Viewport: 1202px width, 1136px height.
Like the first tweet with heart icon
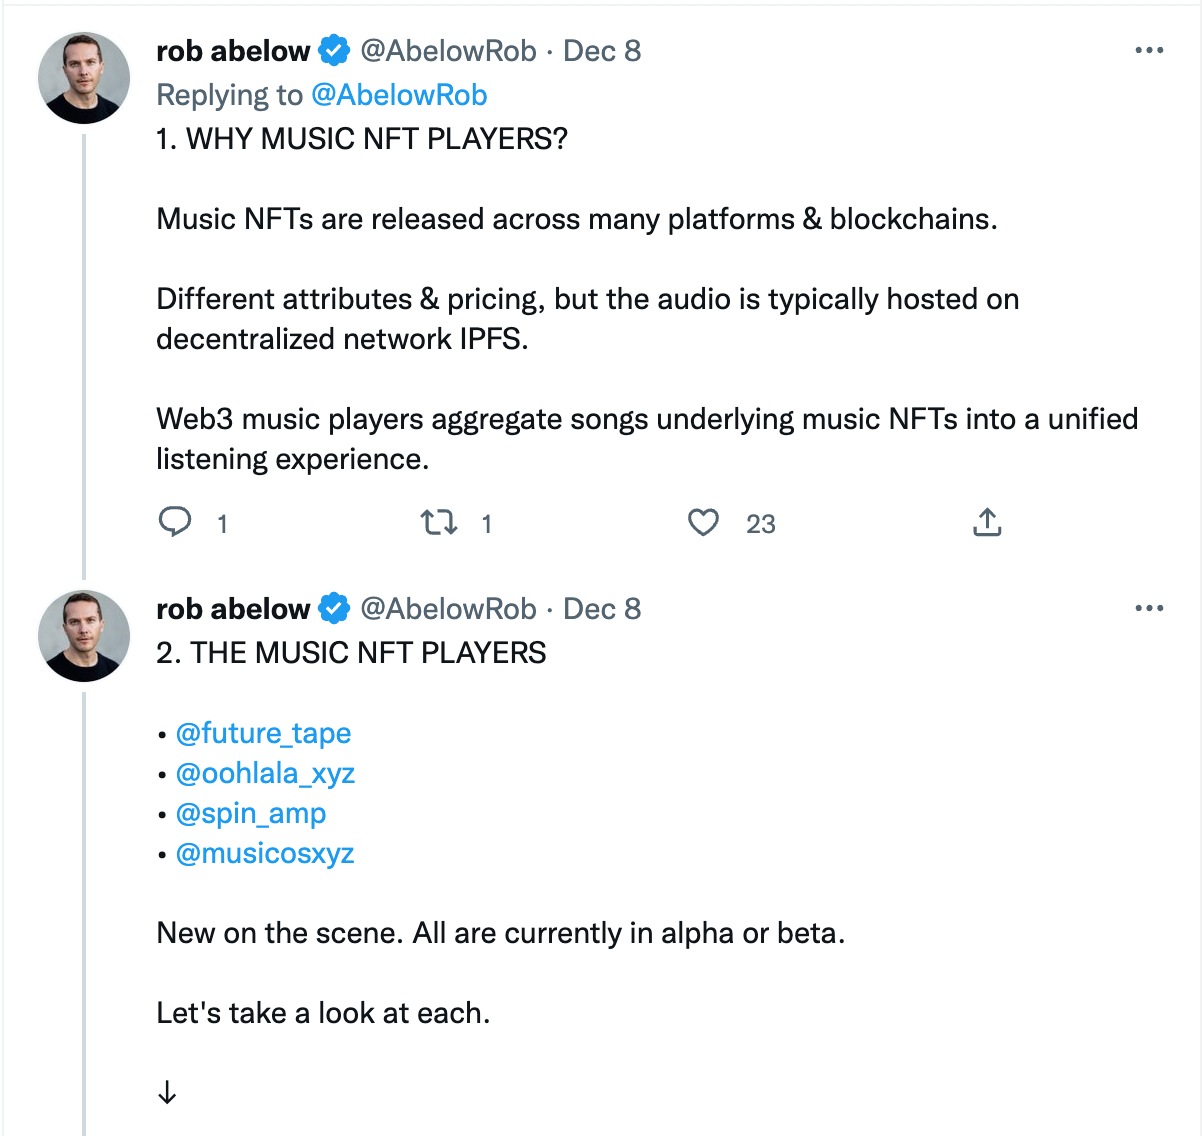[x=703, y=522]
